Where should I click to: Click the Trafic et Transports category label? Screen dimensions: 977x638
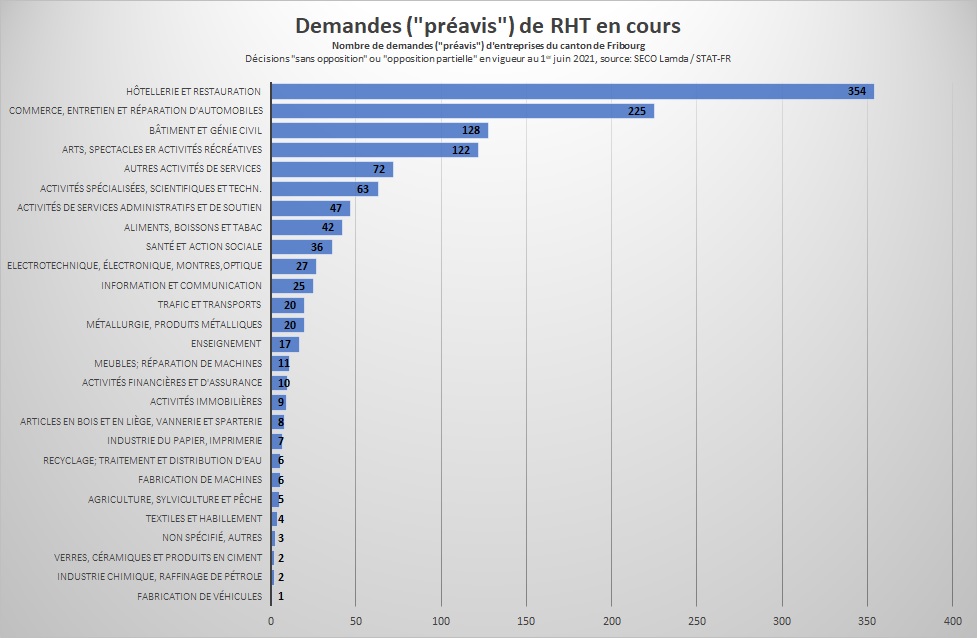(209, 305)
